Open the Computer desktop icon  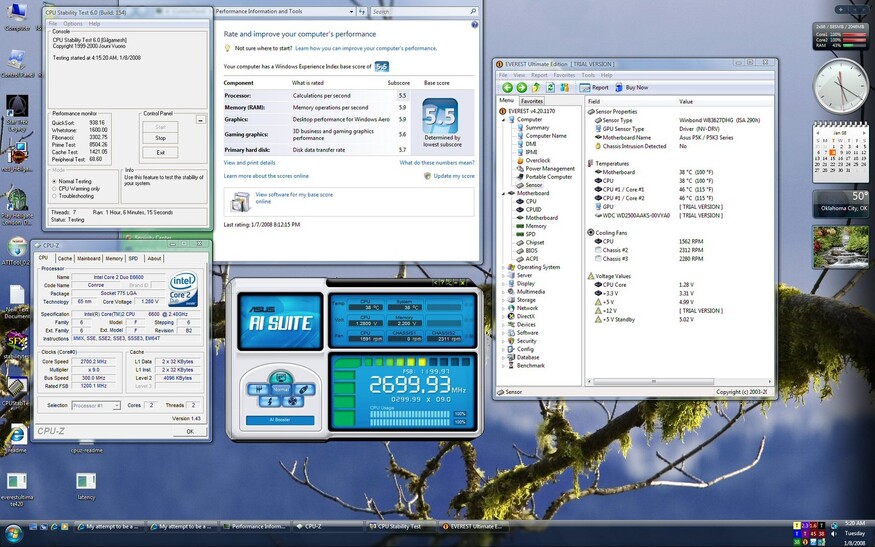click(17, 16)
